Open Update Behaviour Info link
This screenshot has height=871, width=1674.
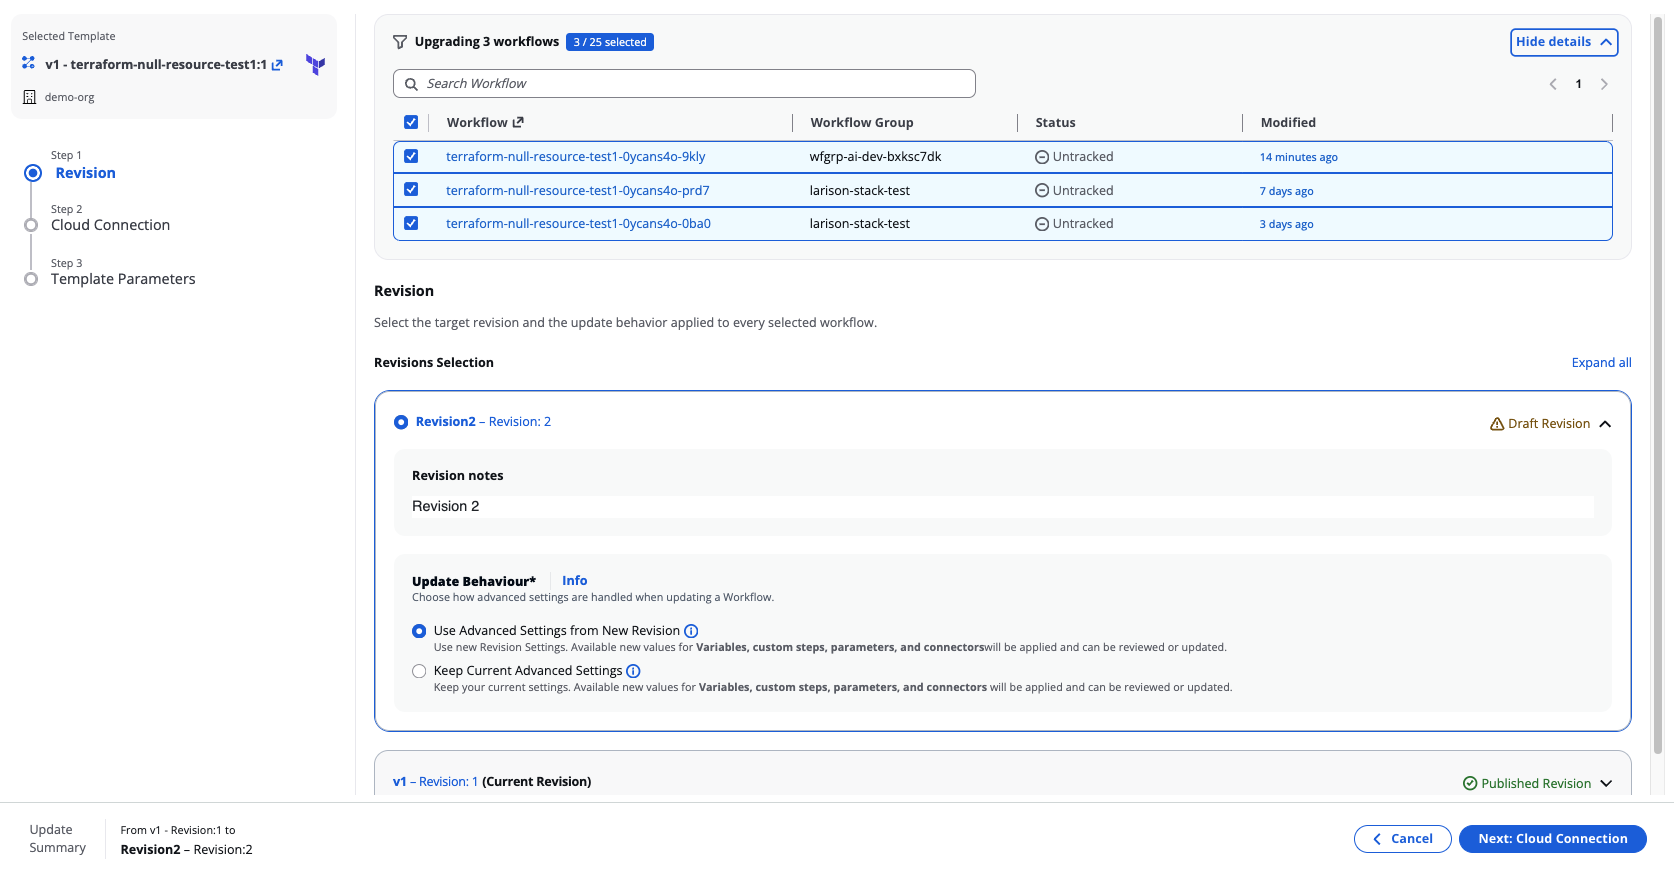(574, 581)
